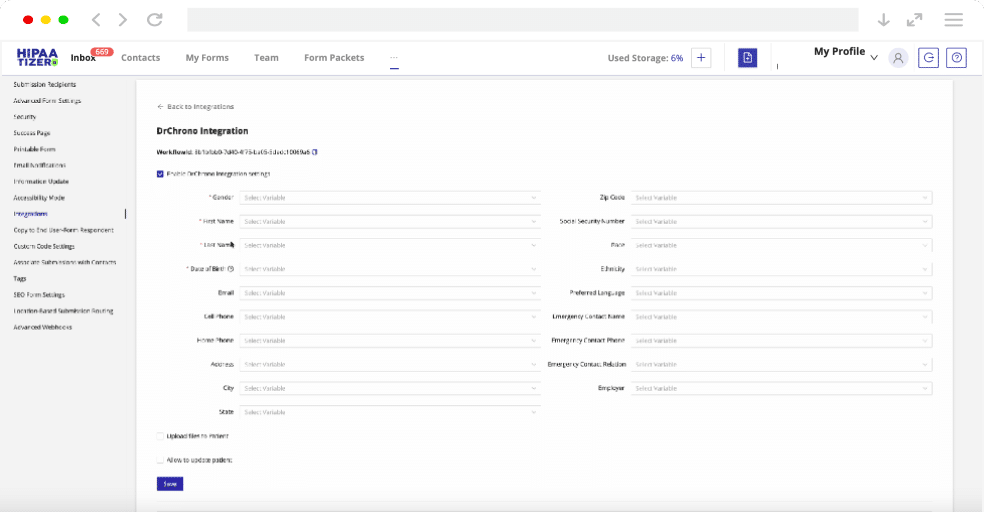Open the help question mark icon
Screen dimensions: 984x512
pyautogui.click(x=956, y=58)
